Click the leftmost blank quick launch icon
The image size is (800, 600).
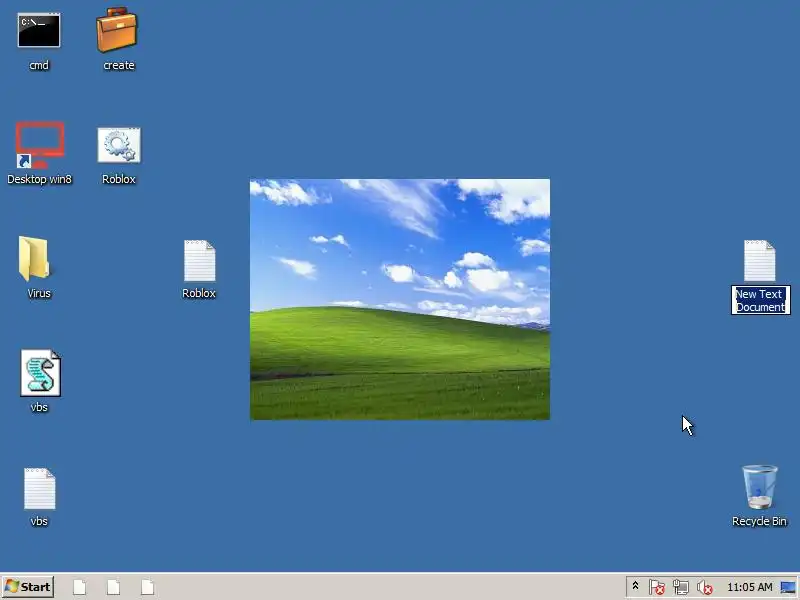tap(80, 587)
